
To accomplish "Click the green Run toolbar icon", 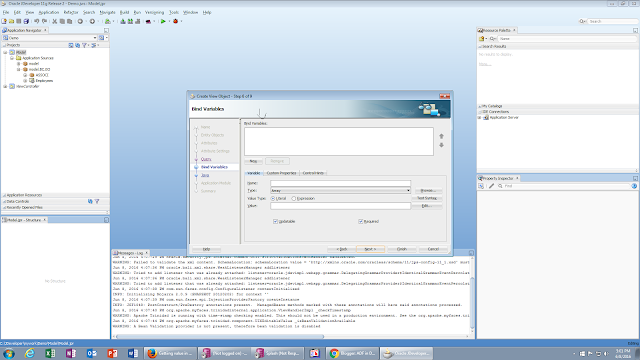I will [163, 21].
